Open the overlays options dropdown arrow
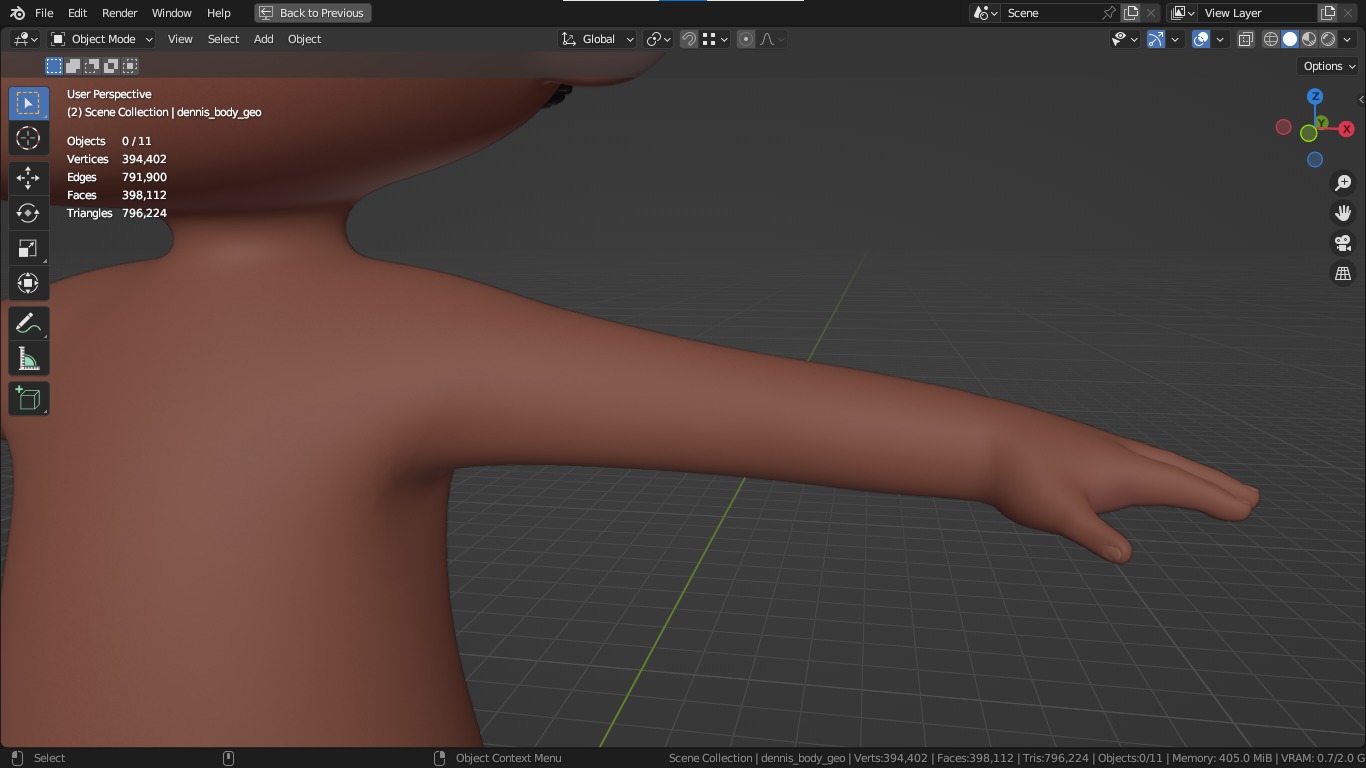 point(1220,39)
